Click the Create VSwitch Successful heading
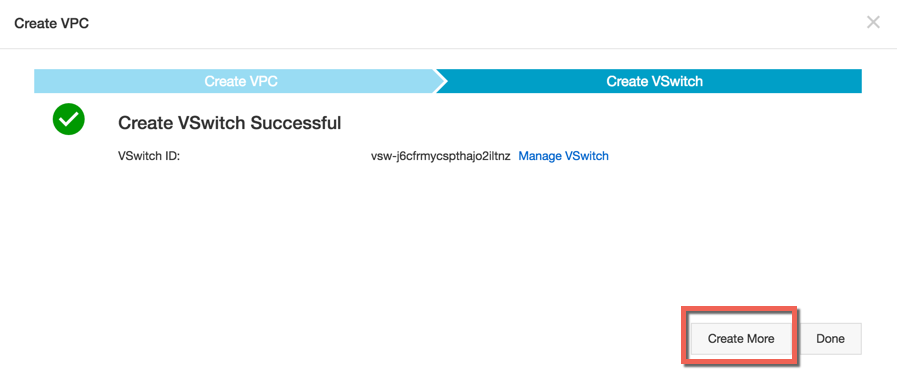 (x=229, y=122)
